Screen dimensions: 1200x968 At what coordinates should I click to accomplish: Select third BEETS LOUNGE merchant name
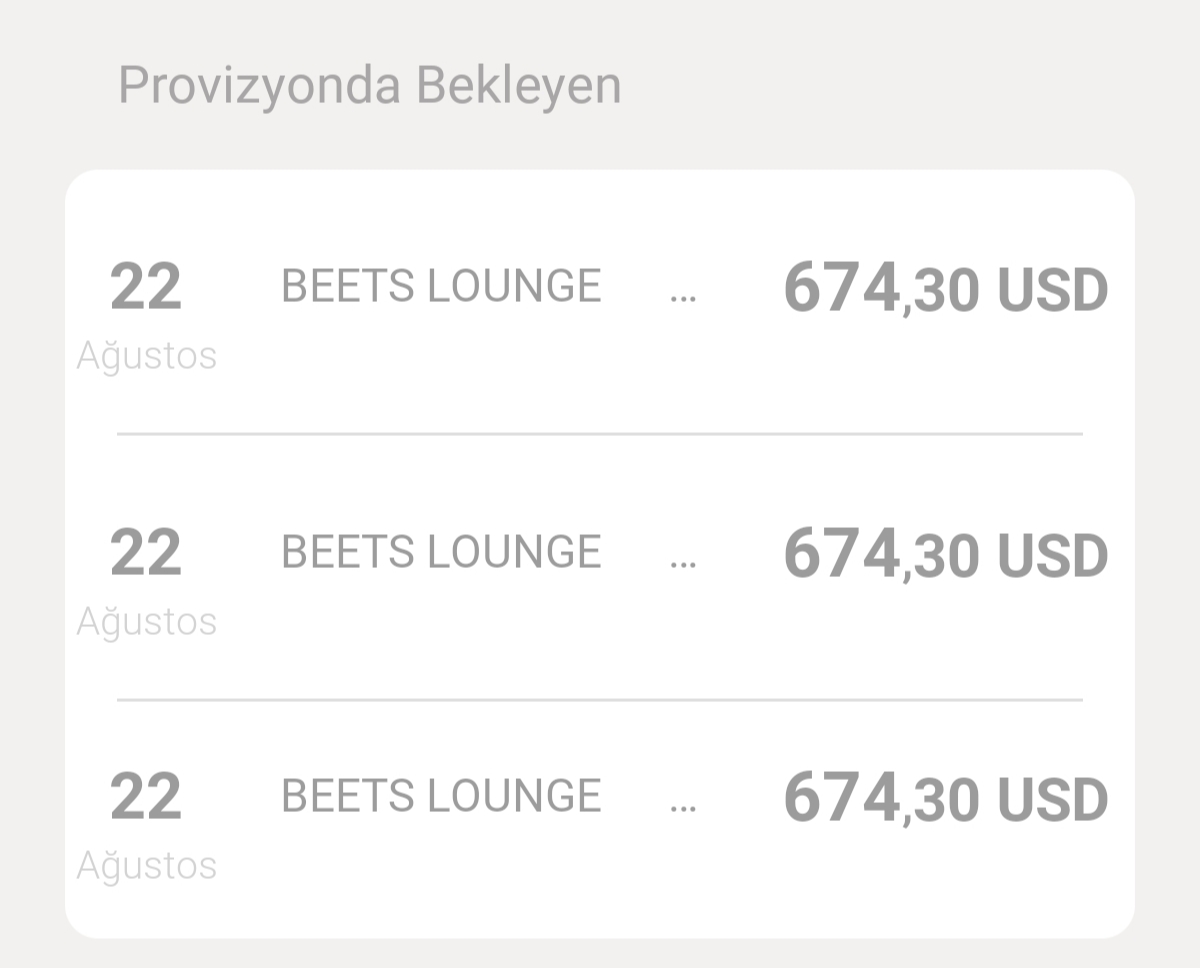[441, 796]
